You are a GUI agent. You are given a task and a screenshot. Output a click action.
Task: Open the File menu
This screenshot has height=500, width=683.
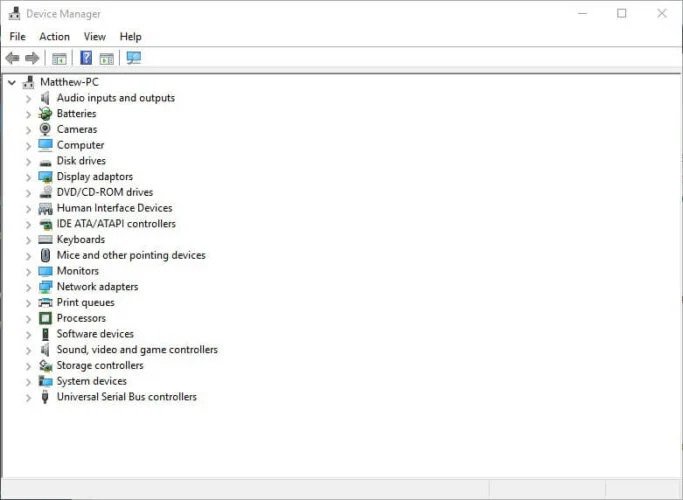[x=17, y=37]
